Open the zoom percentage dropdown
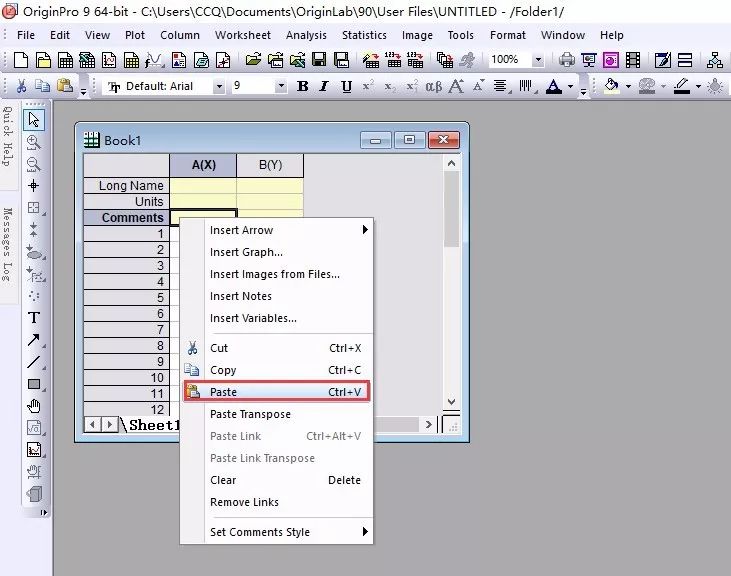Viewport: 731px width, 576px height. pos(538,60)
